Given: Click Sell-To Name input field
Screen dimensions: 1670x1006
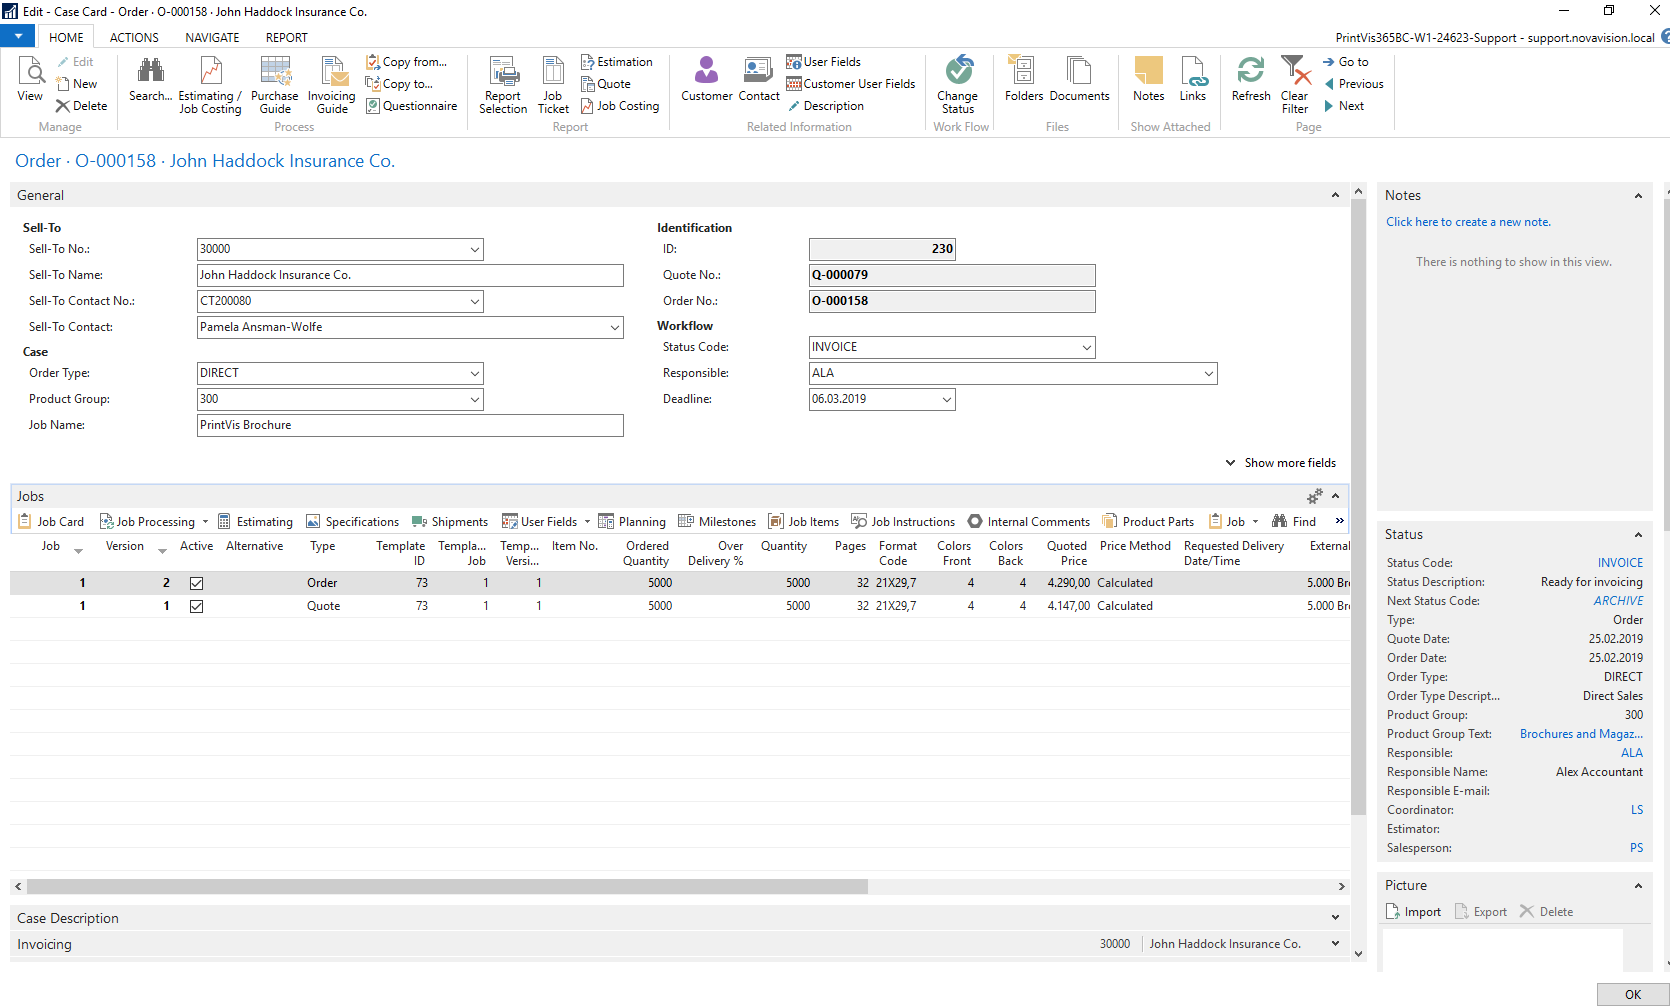Looking at the screenshot, I should 410,275.
